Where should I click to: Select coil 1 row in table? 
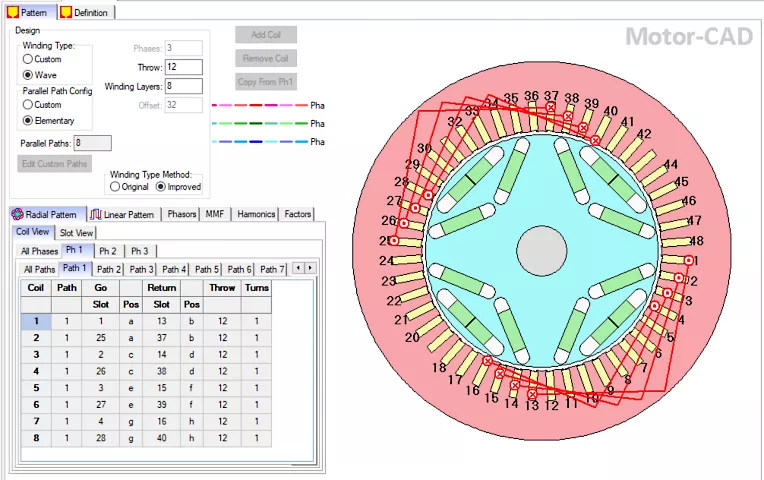click(x=36, y=321)
